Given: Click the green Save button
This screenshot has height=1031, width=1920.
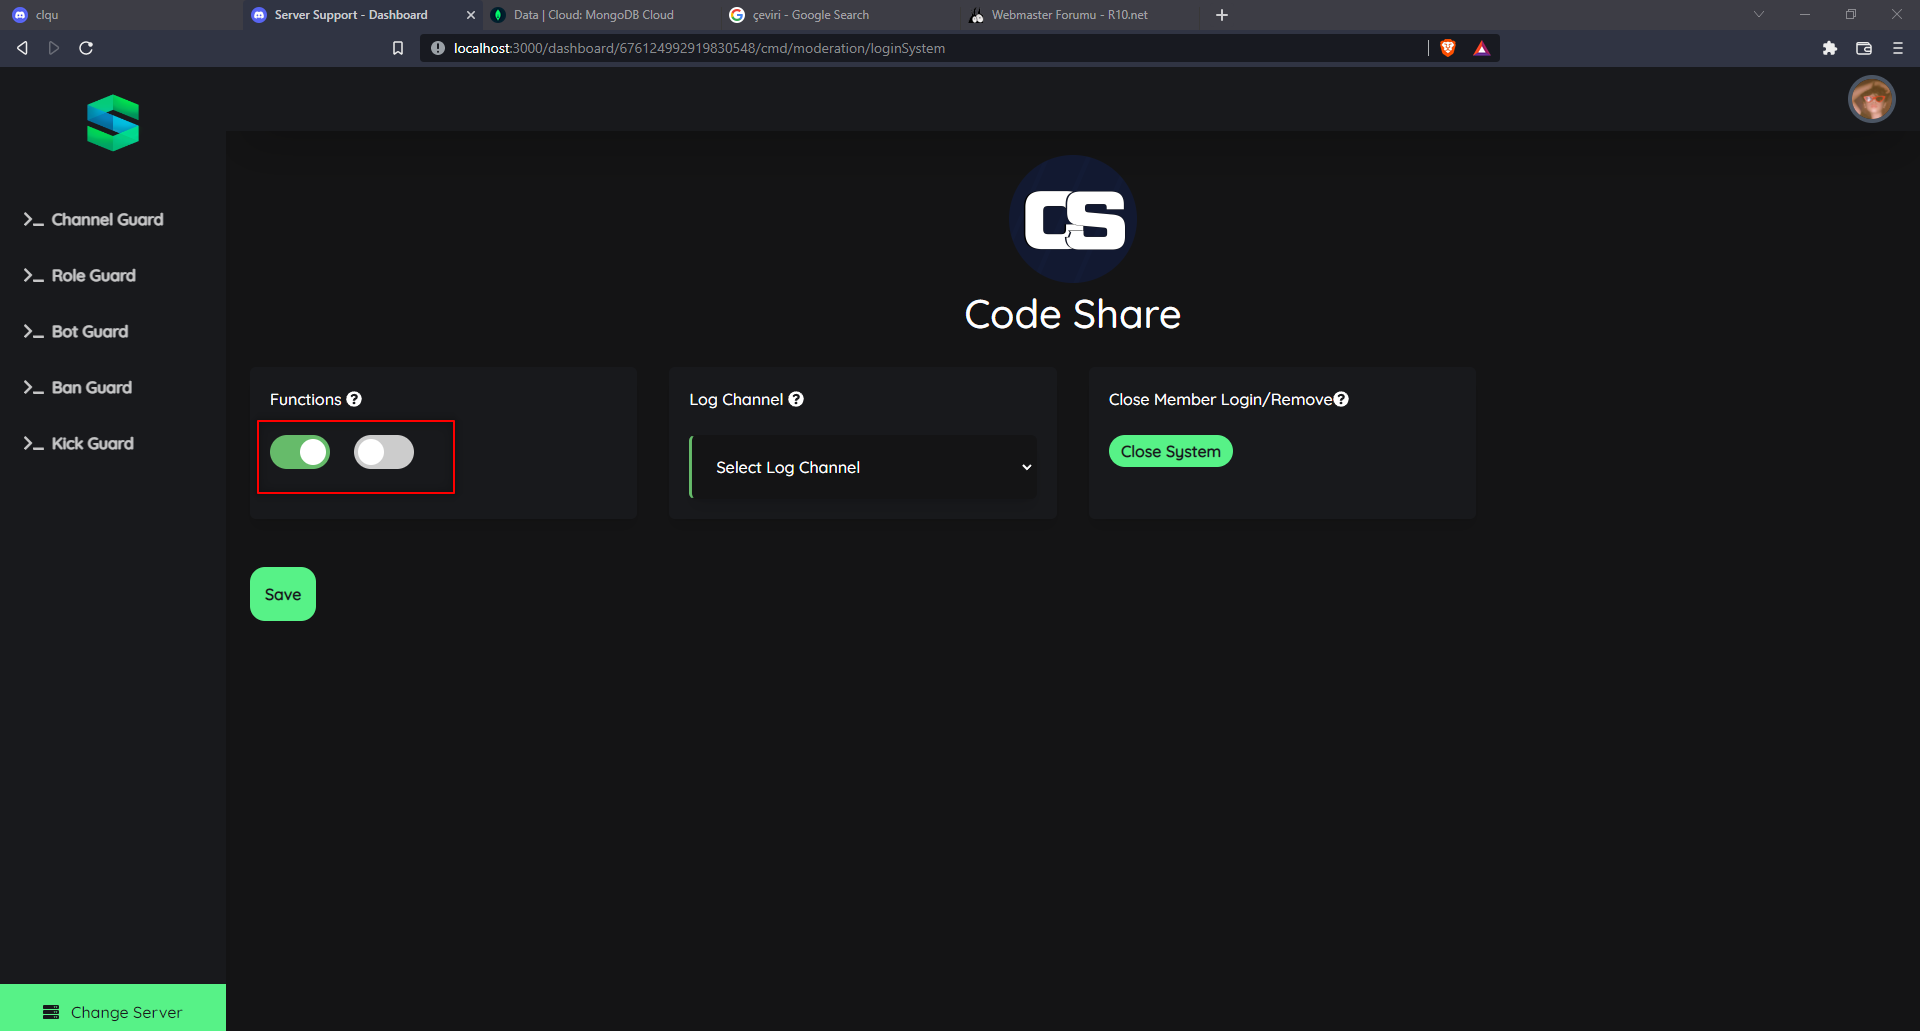Looking at the screenshot, I should click(283, 594).
